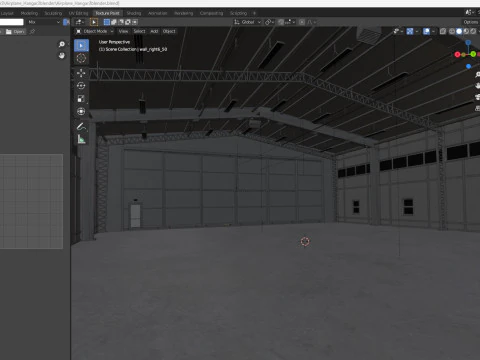The width and height of the screenshot is (480, 360).
Task: Open the Object Mode dropdown
Action: pyautogui.click(x=95, y=31)
